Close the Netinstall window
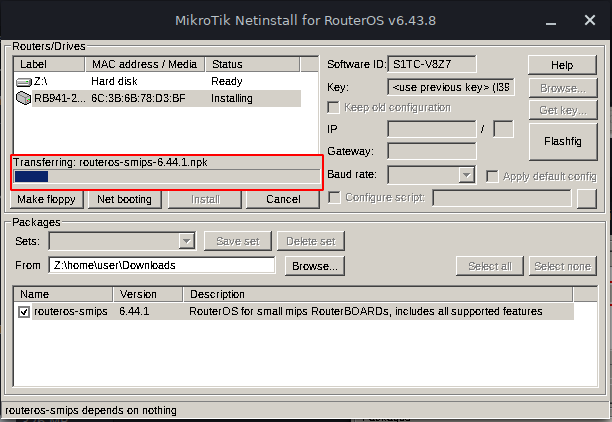Viewport: 612px width, 422px height. point(590,20)
